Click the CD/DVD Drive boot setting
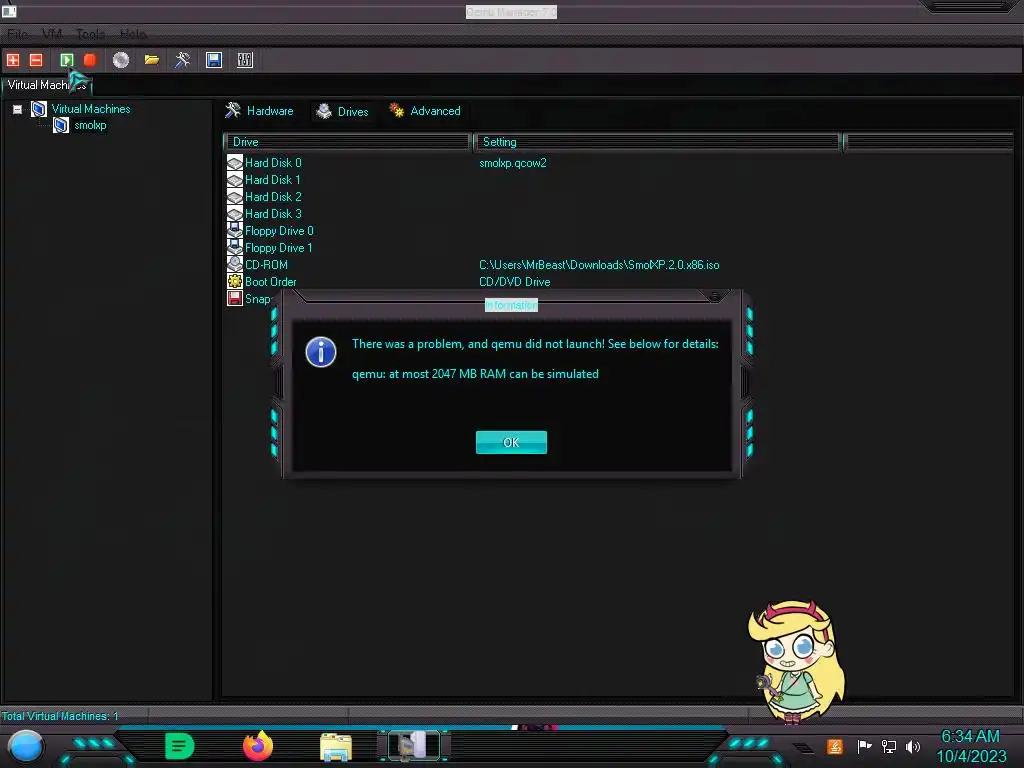The height and width of the screenshot is (768, 1024). (x=515, y=281)
